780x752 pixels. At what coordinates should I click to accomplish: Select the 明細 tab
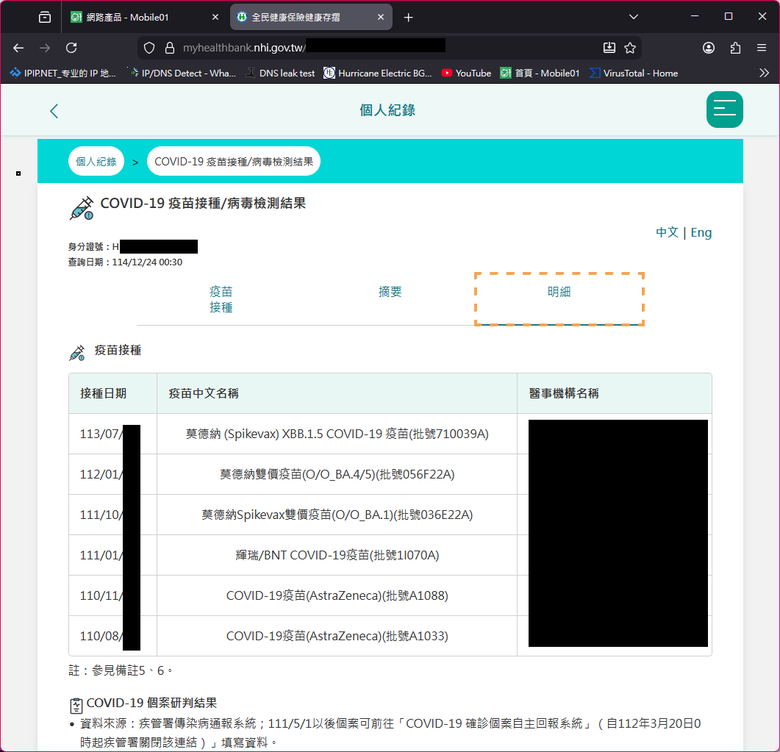tap(559, 292)
